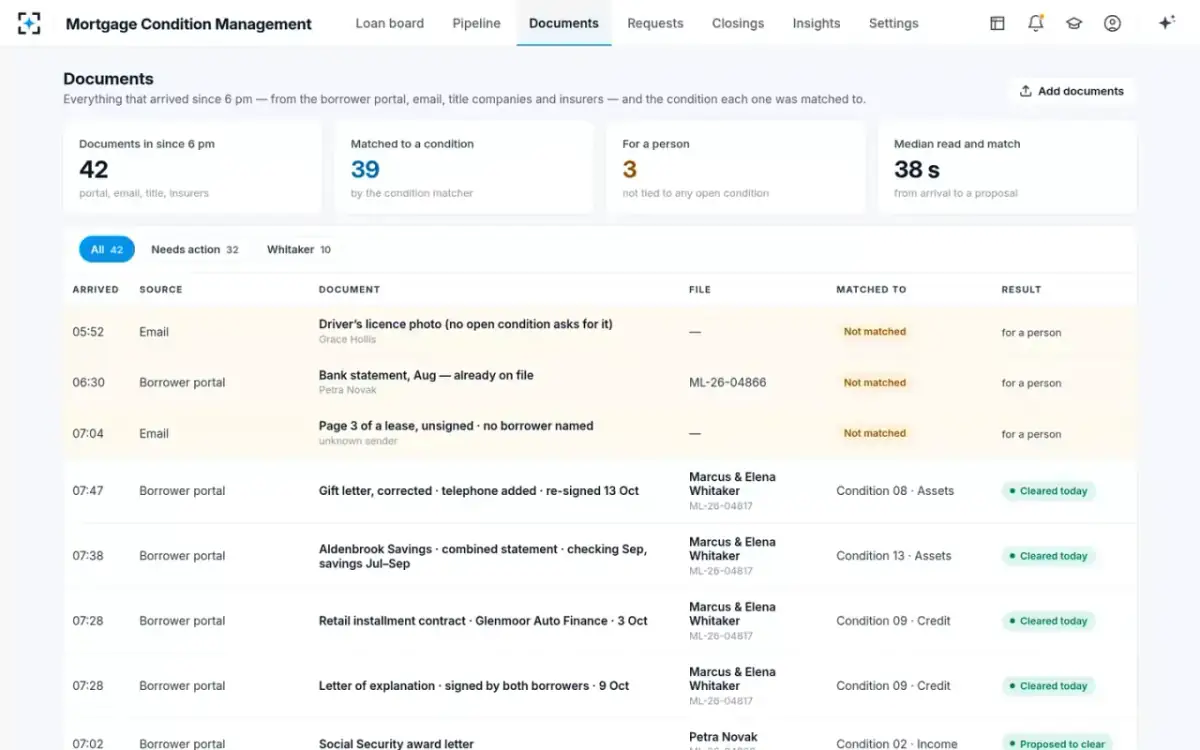Sort by the DOCUMENT column header
Viewport: 1200px width, 750px height.
[349, 289]
